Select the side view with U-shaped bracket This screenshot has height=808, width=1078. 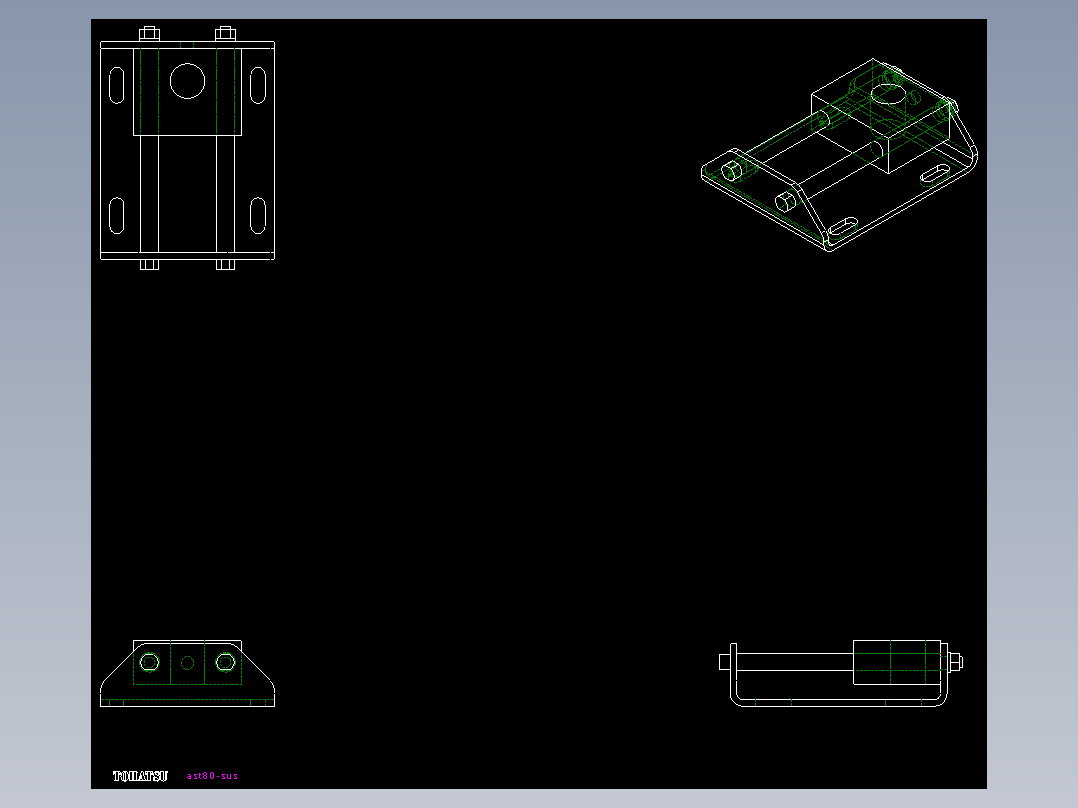point(841,673)
